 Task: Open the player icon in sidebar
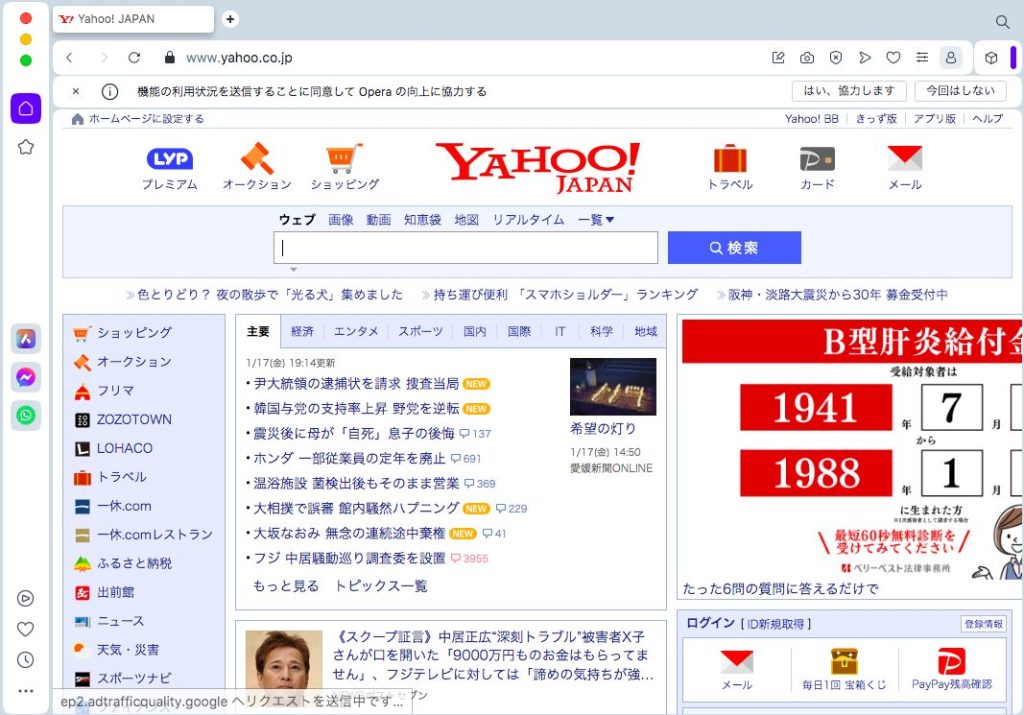(25, 598)
